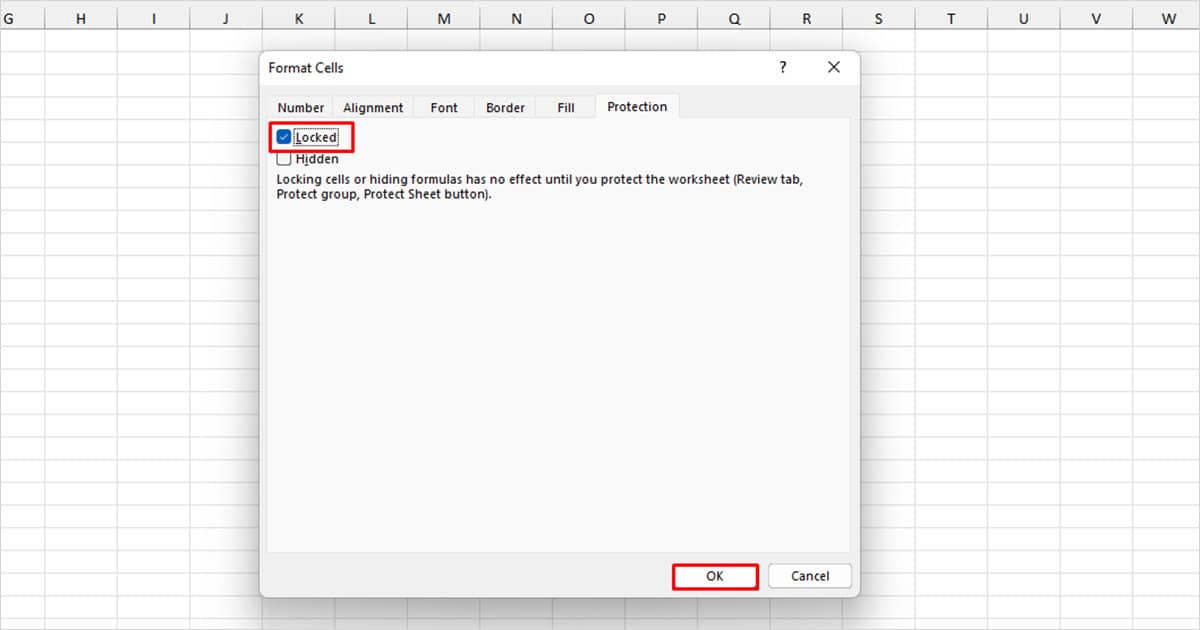1200x630 pixels.
Task: Click the Help question mark icon
Action: tap(783, 67)
